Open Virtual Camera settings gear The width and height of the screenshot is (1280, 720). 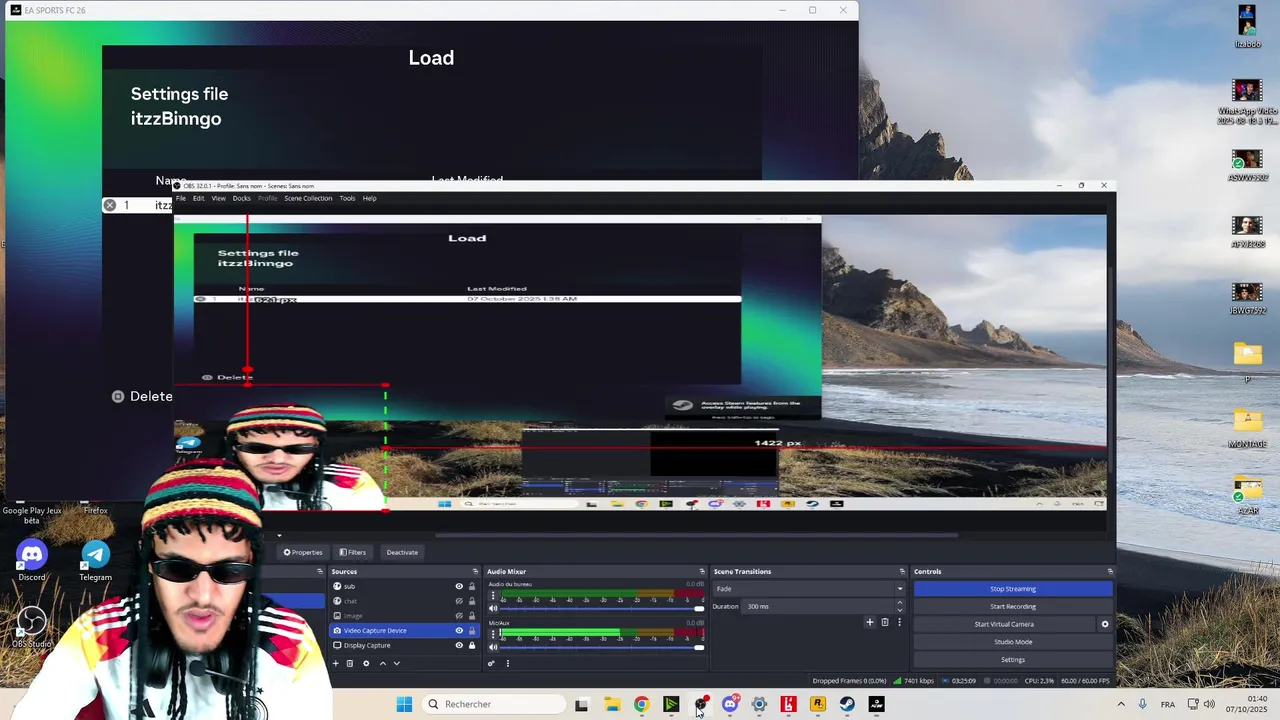tap(1105, 624)
